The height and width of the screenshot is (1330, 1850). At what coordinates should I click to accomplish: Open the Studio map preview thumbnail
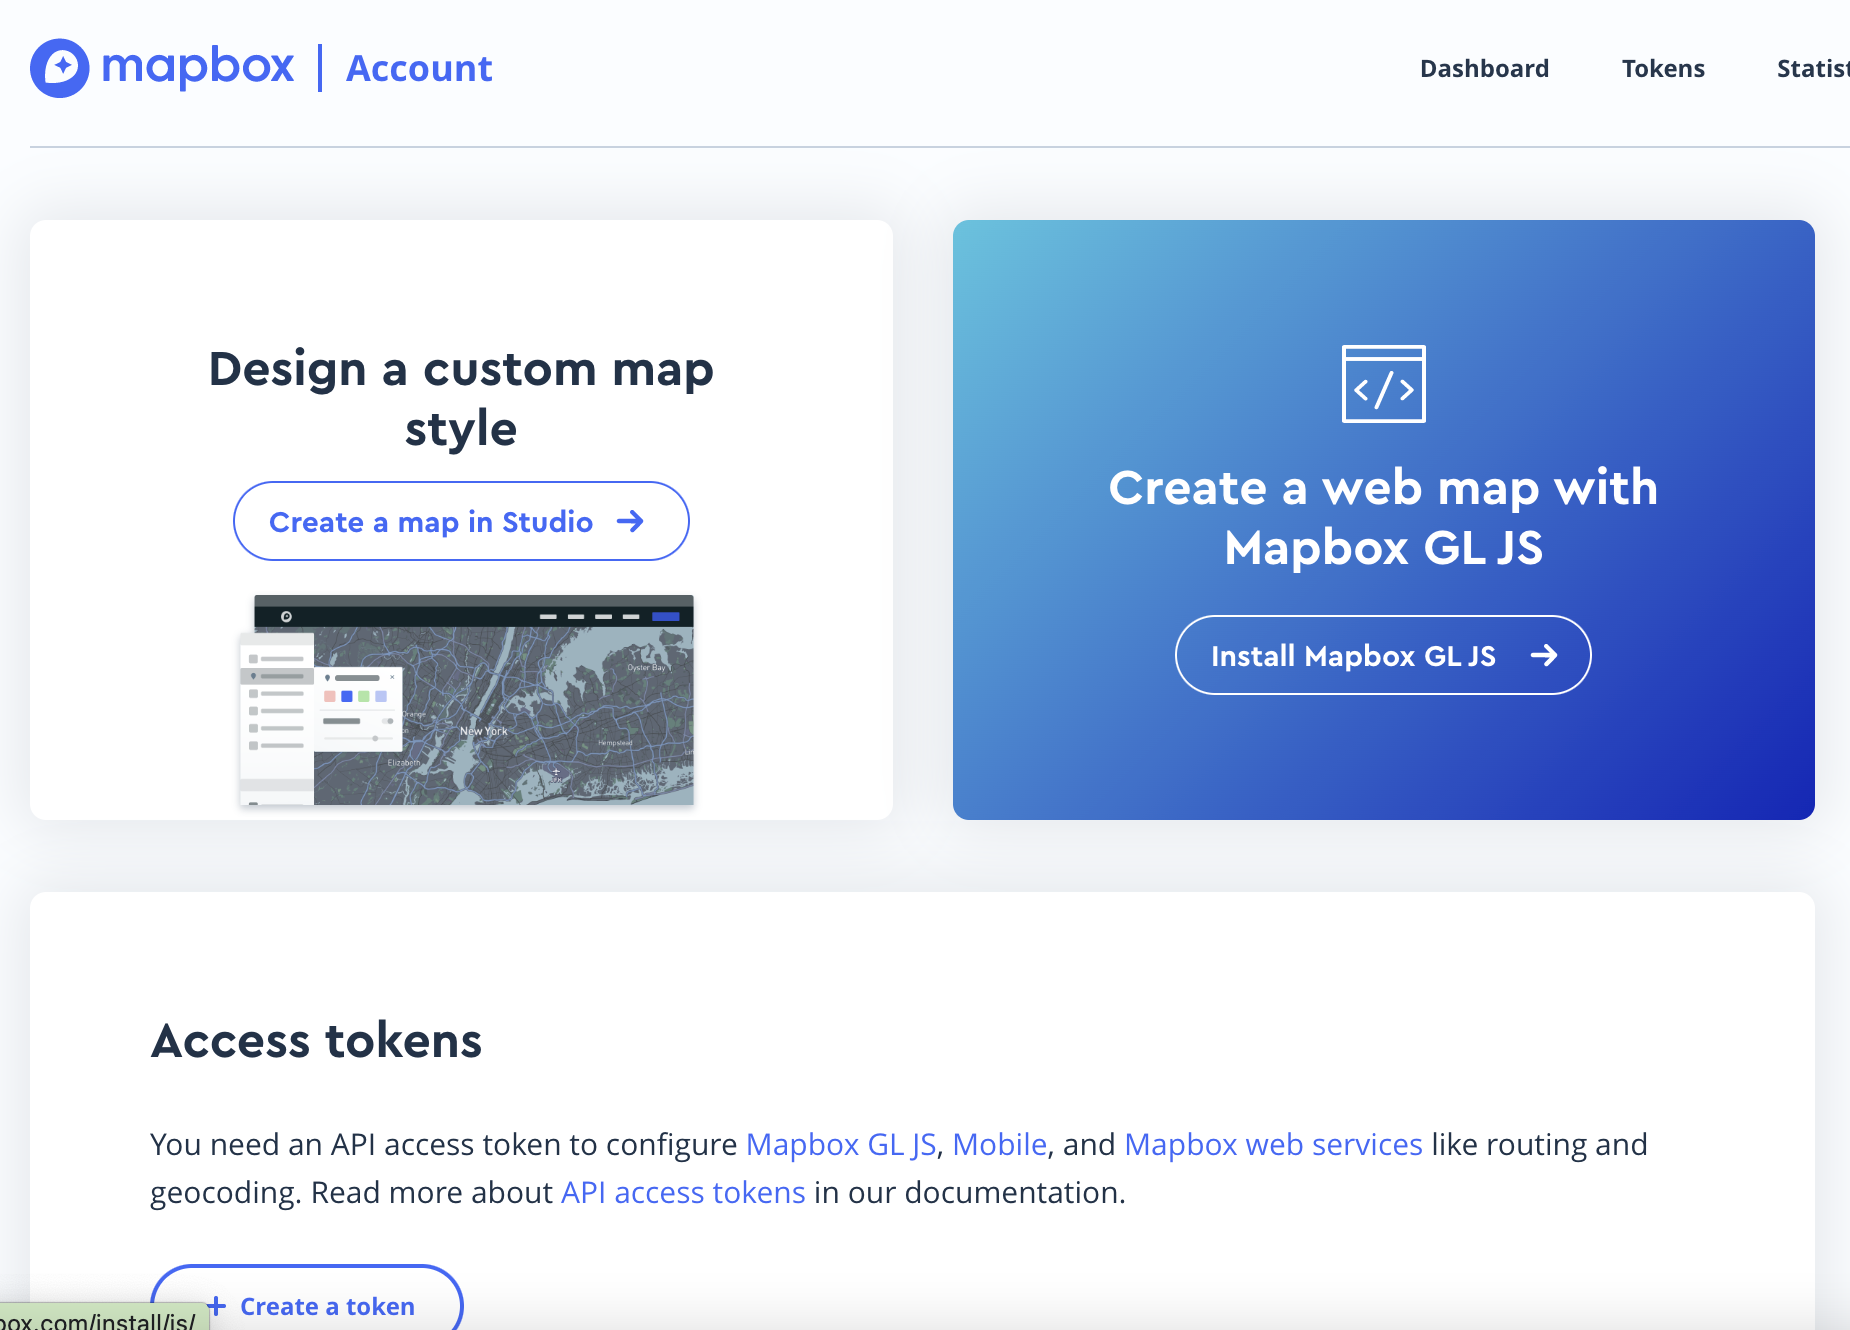tap(466, 700)
